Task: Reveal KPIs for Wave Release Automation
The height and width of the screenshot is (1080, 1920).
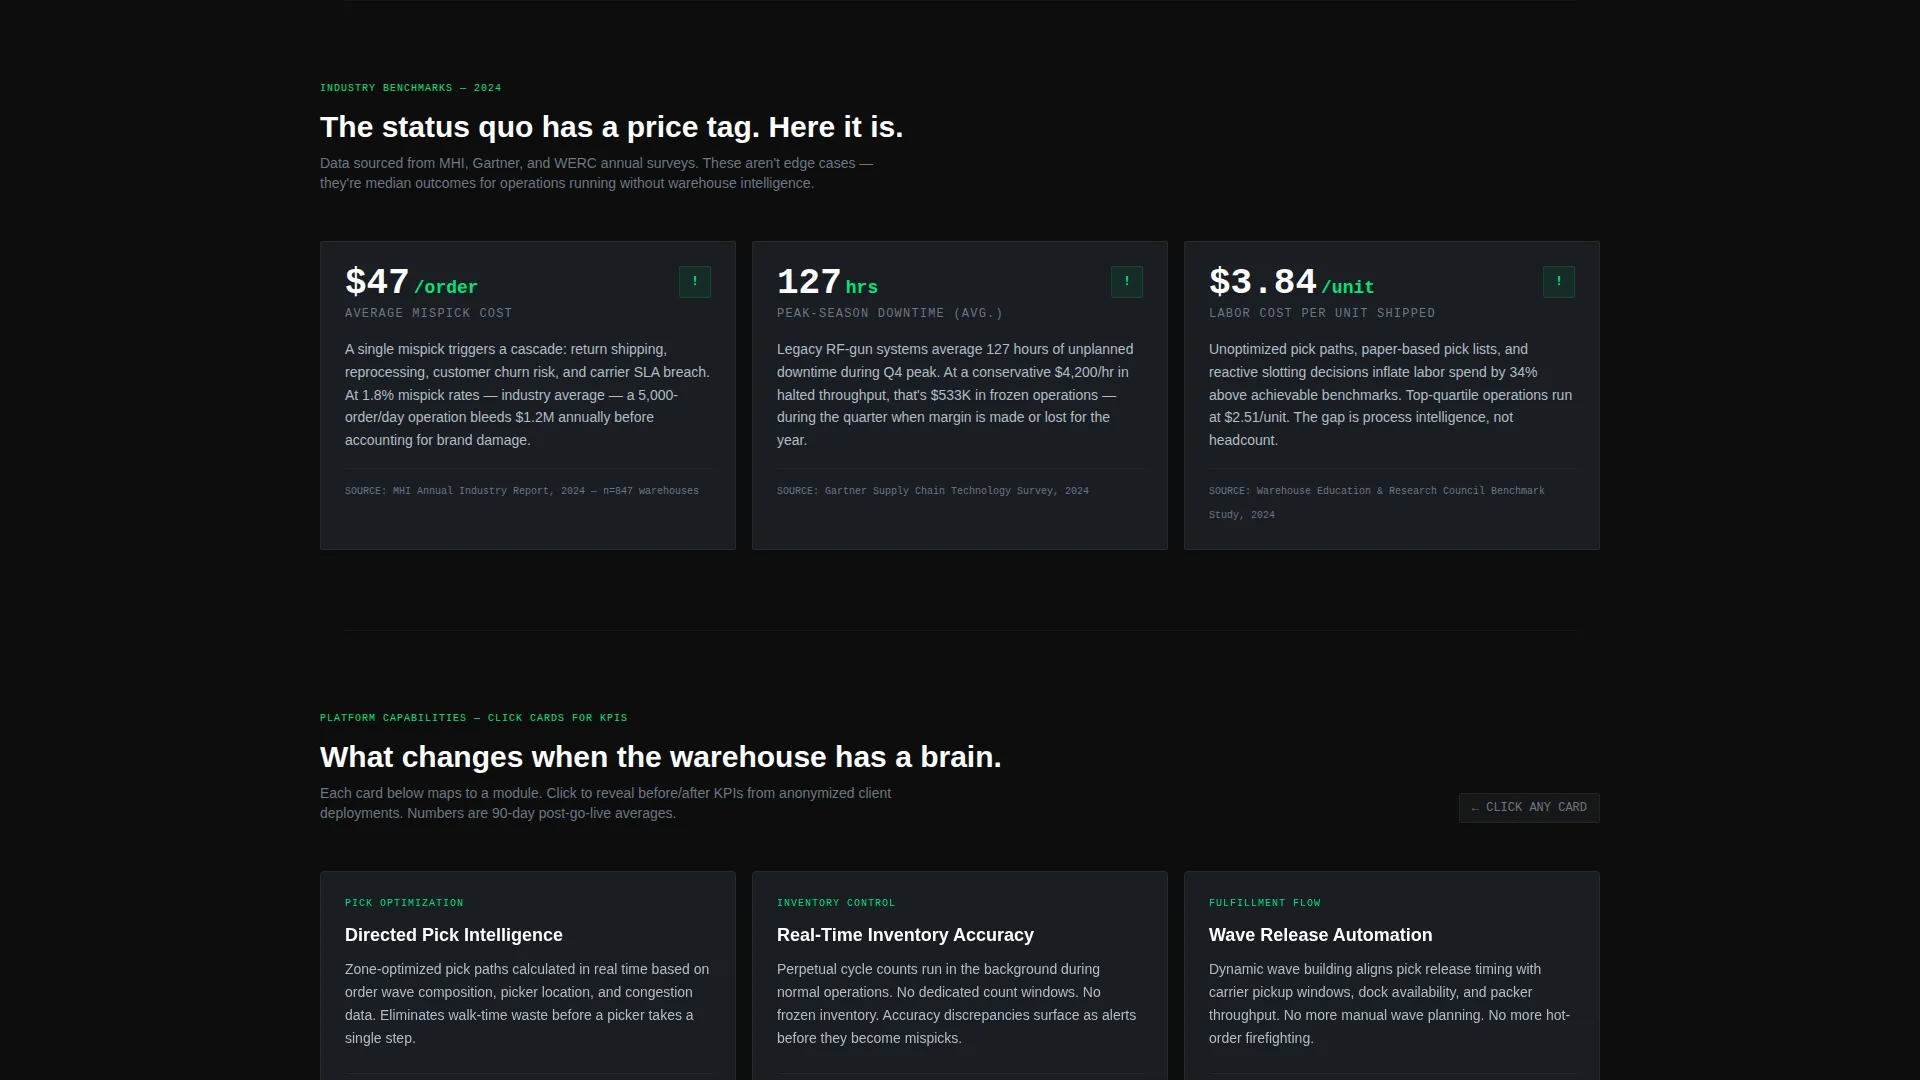Action: 1392,975
